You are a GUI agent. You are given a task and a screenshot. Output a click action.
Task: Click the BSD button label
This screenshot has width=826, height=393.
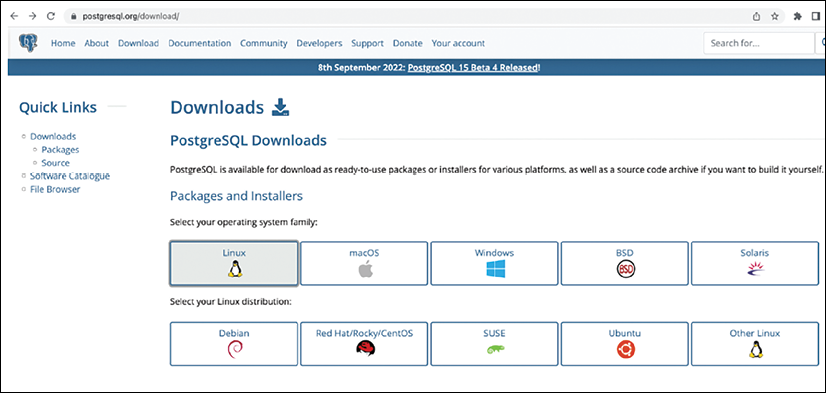[625, 253]
